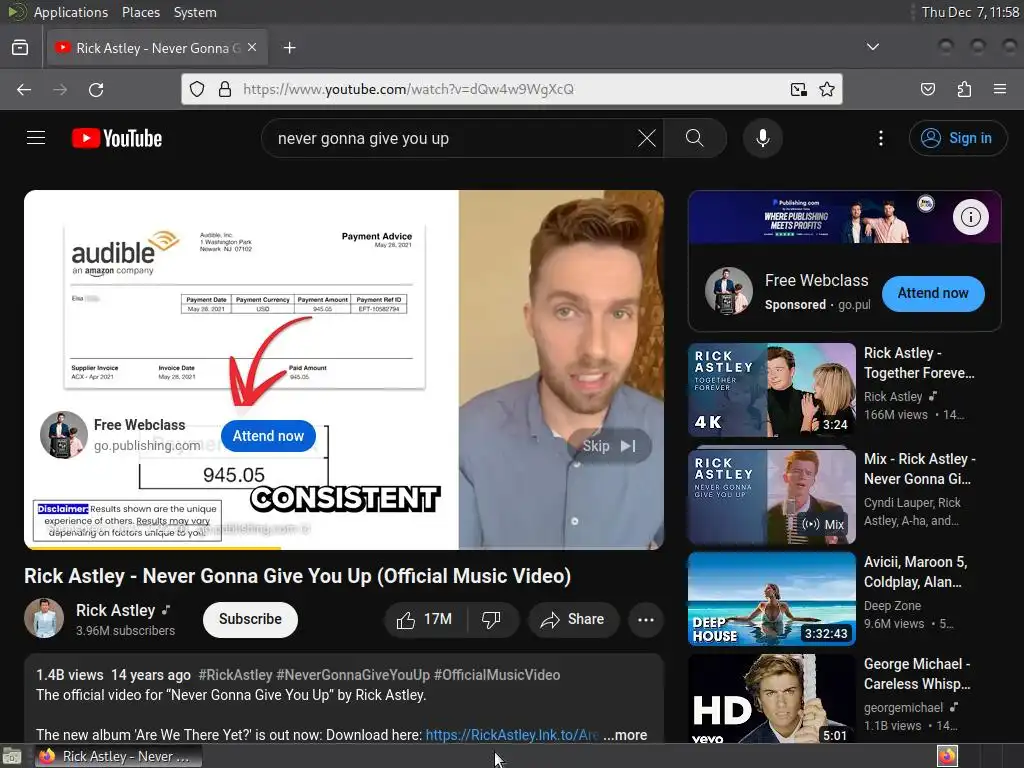The width and height of the screenshot is (1024, 768).
Task: Click the taskbar Firefox window button
Action: click(x=118, y=756)
